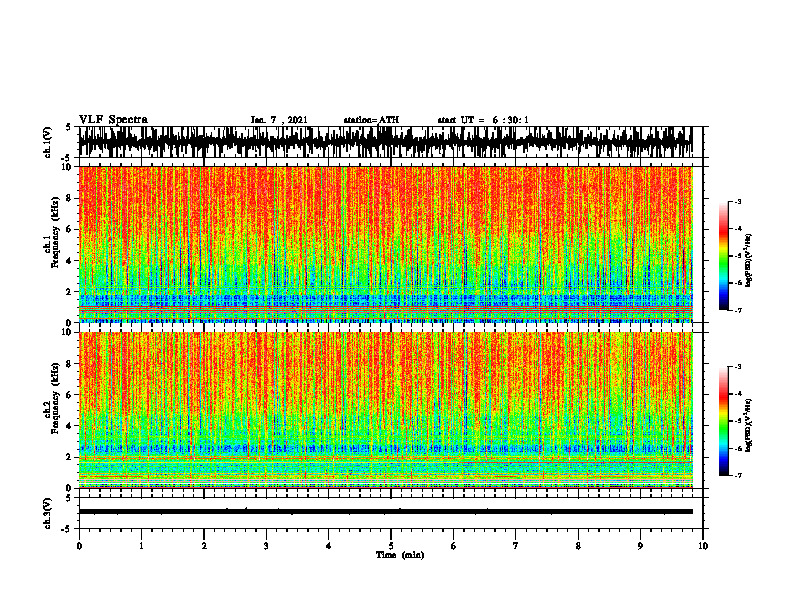Click time axis tick label "7"
The image size is (792, 612).
(516, 546)
